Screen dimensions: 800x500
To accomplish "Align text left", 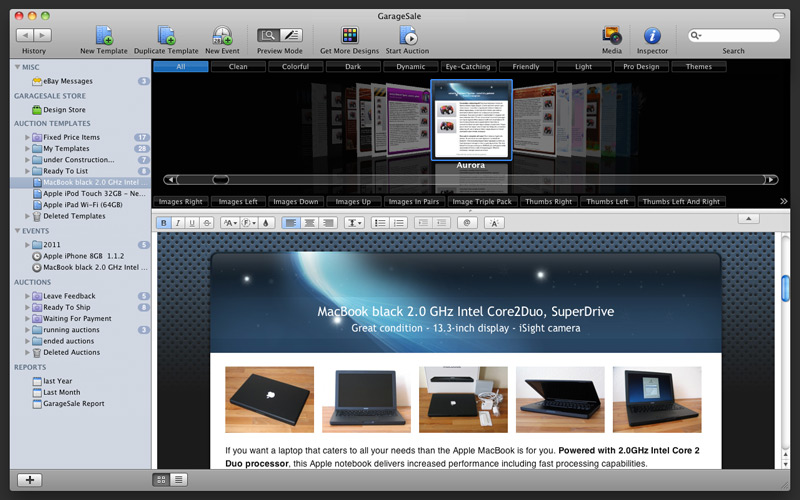I will click(x=291, y=223).
